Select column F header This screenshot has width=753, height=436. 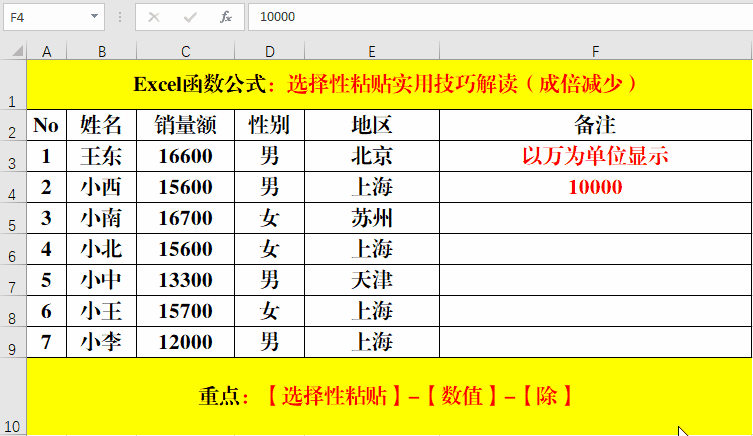(595, 51)
